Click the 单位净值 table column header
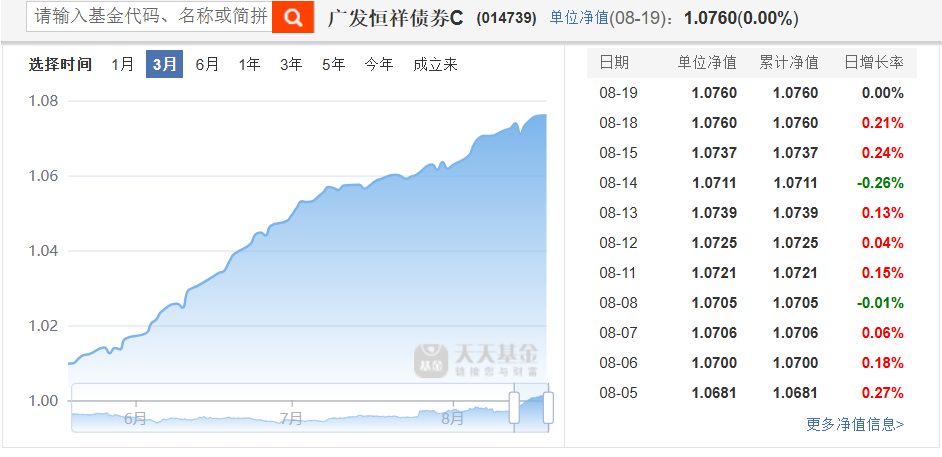942x457 pixels. pos(708,62)
